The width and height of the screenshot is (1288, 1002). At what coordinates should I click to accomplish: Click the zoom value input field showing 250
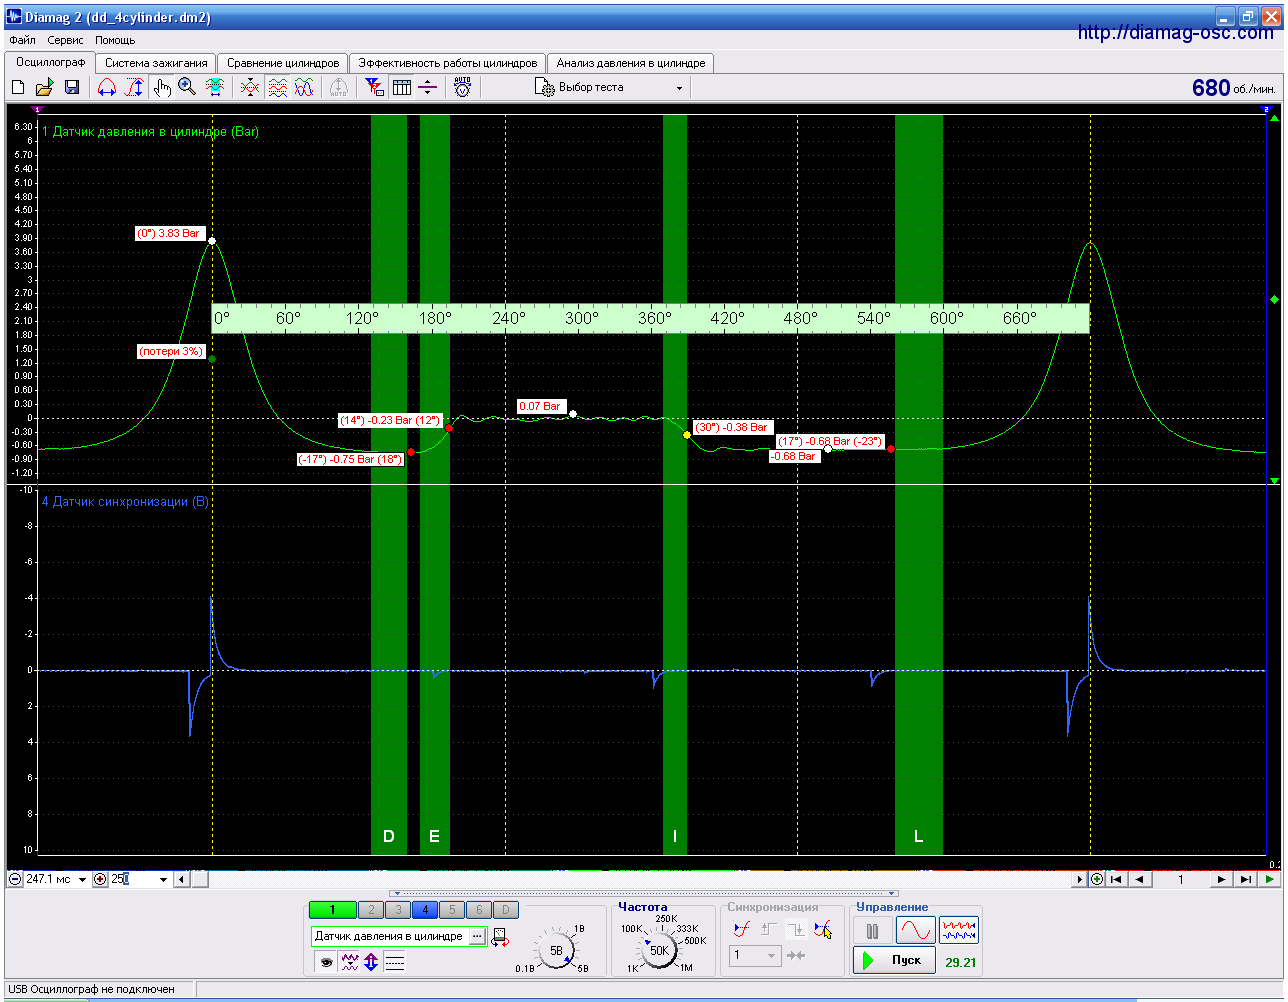[133, 880]
